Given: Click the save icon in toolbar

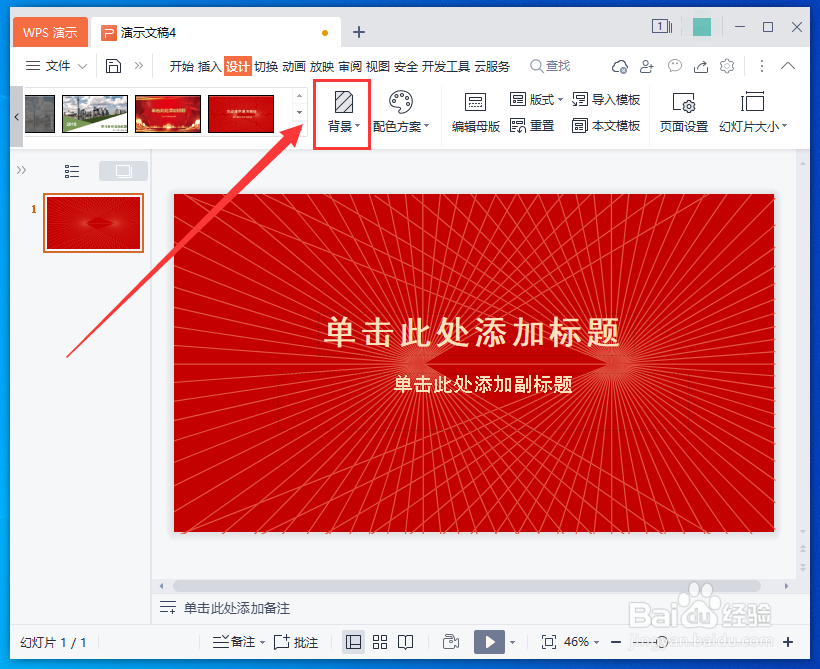Looking at the screenshot, I should (113, 66).
